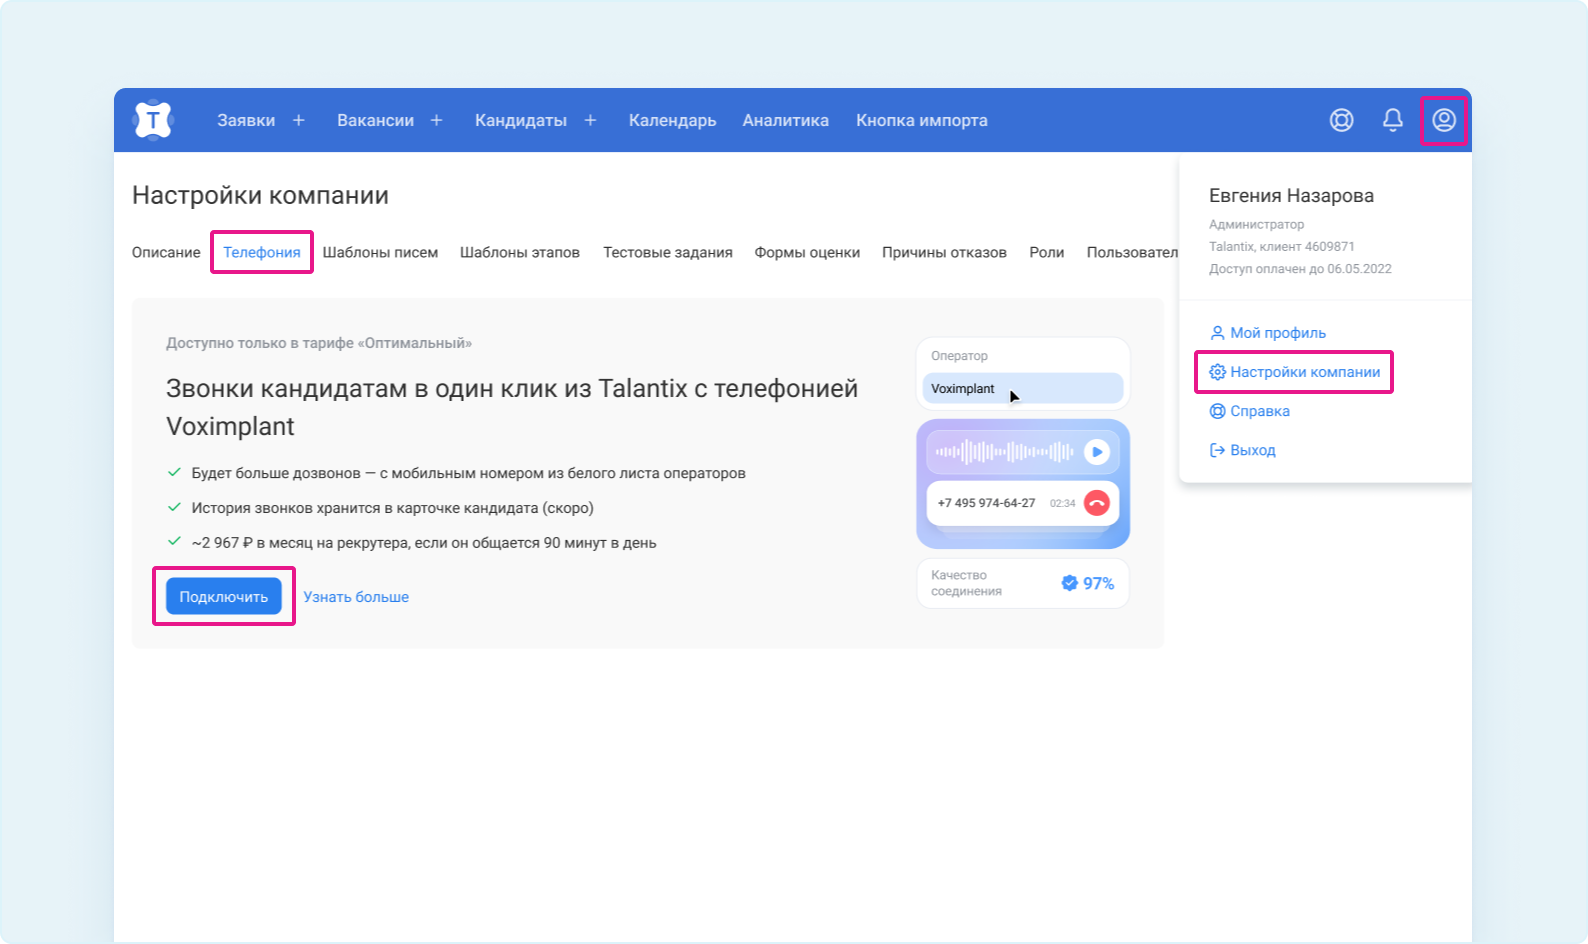Screen dimensions: 1588x944
Task: Click Выход to log out
Action: [x=1243, y=450]
